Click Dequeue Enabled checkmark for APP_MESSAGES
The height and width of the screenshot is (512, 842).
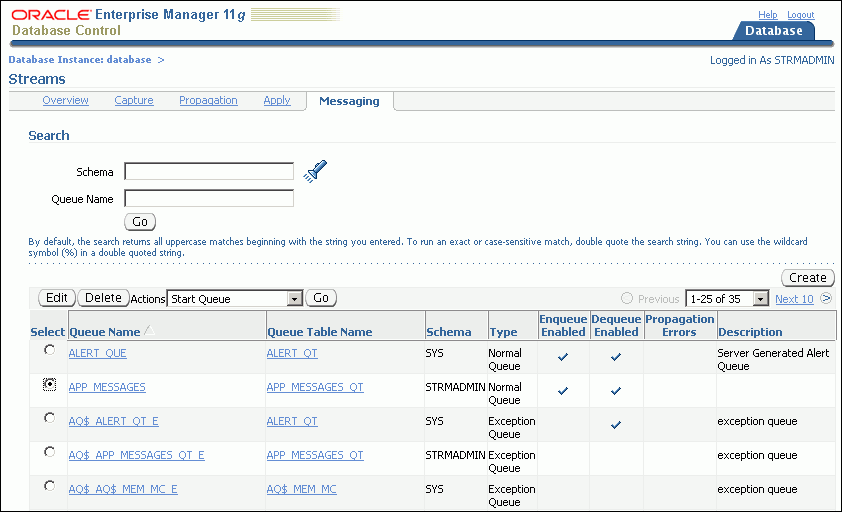(616, 391)
